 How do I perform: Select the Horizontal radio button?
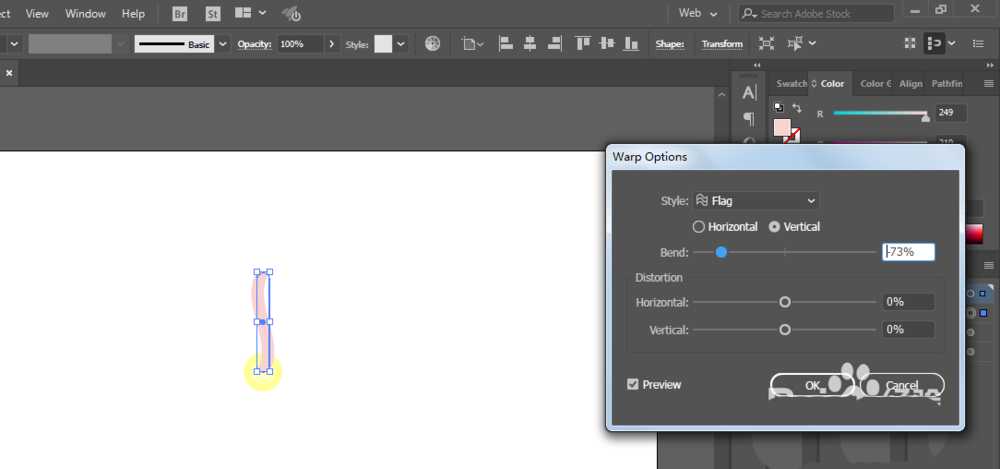pyautogui.click(x=699, y=227)
